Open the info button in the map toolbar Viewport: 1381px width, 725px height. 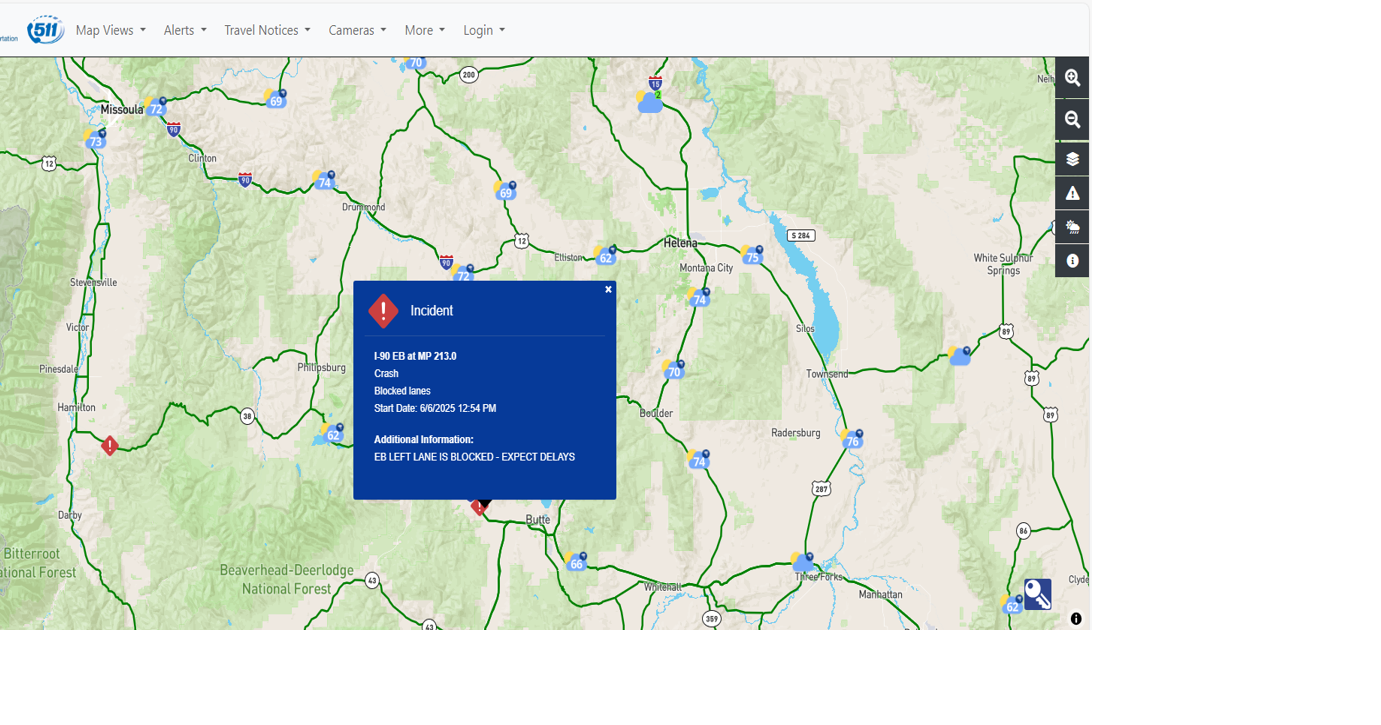1072,261
